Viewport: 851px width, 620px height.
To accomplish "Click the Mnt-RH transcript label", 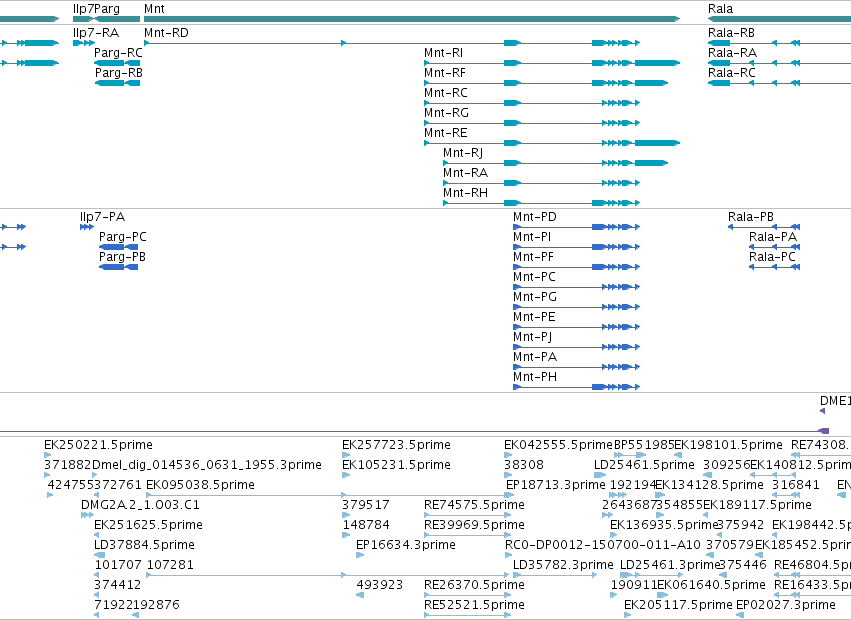I will (x=465, y=193).
